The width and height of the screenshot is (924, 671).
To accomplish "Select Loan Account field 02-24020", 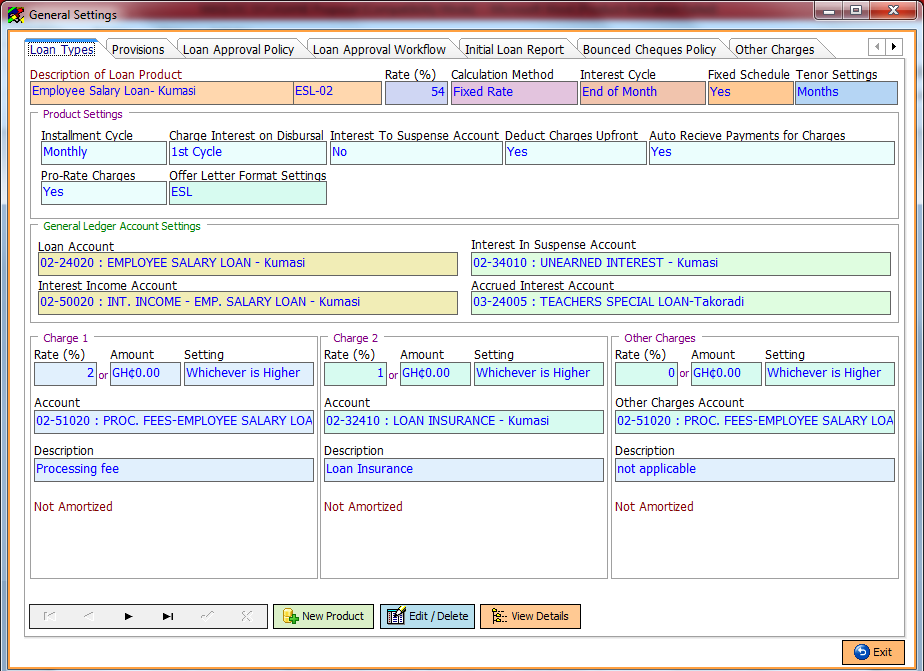I will coord(248,264).
